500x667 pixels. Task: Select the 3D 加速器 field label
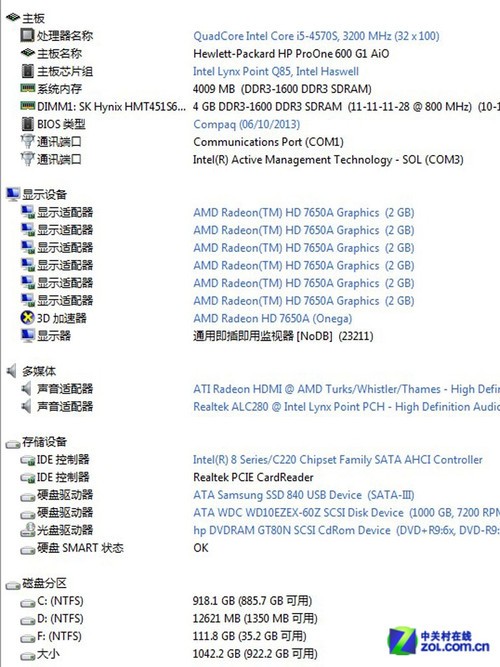click(x=62, y=318)
